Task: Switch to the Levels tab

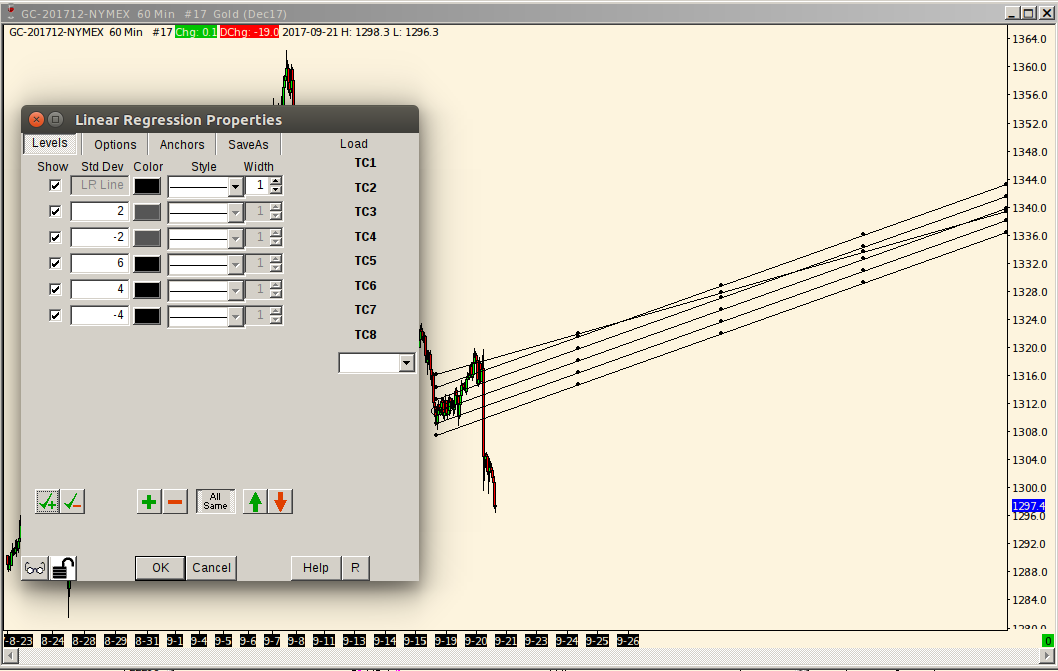Action: point(50,143)
